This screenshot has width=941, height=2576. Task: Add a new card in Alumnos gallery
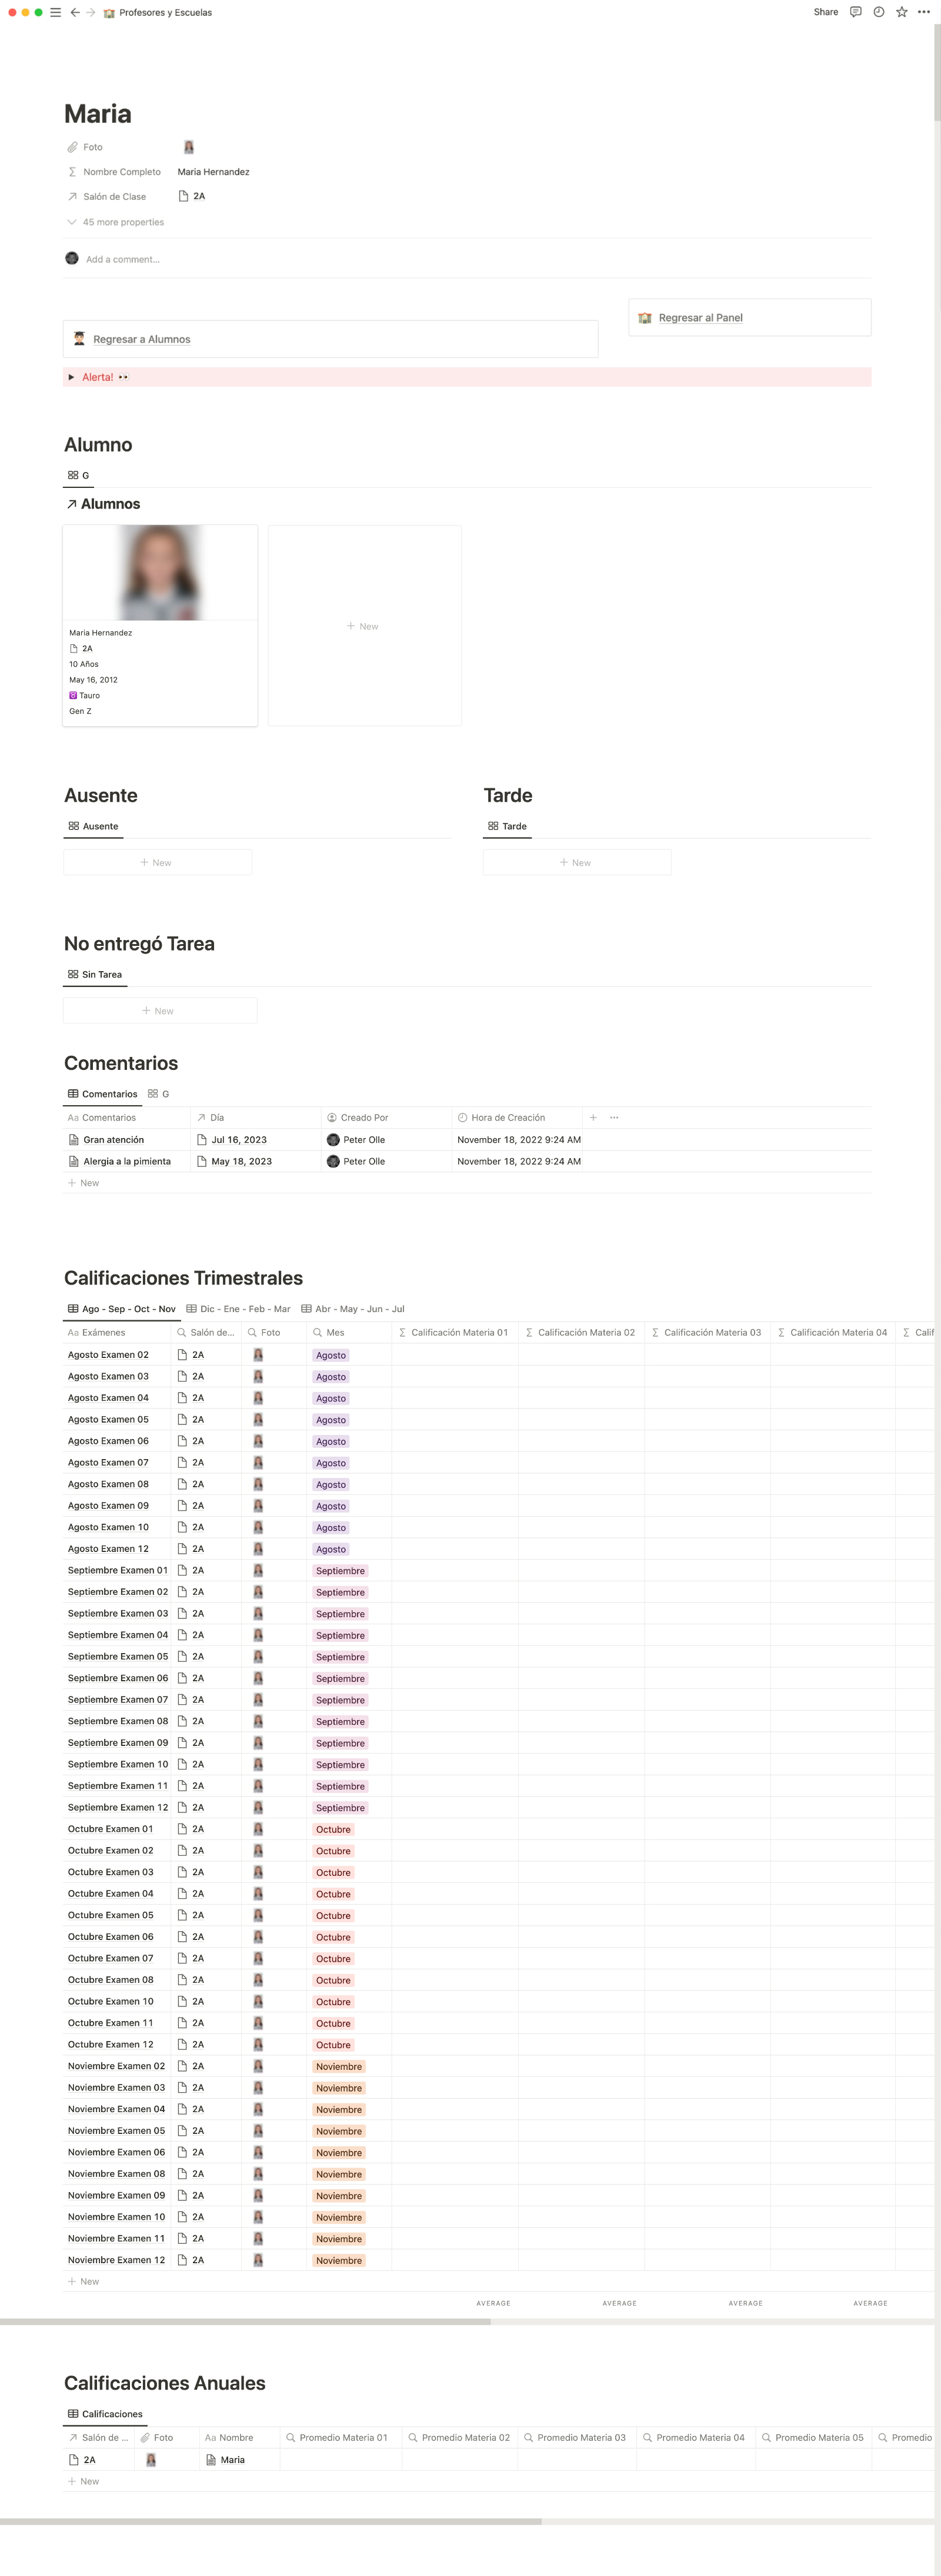364,626
